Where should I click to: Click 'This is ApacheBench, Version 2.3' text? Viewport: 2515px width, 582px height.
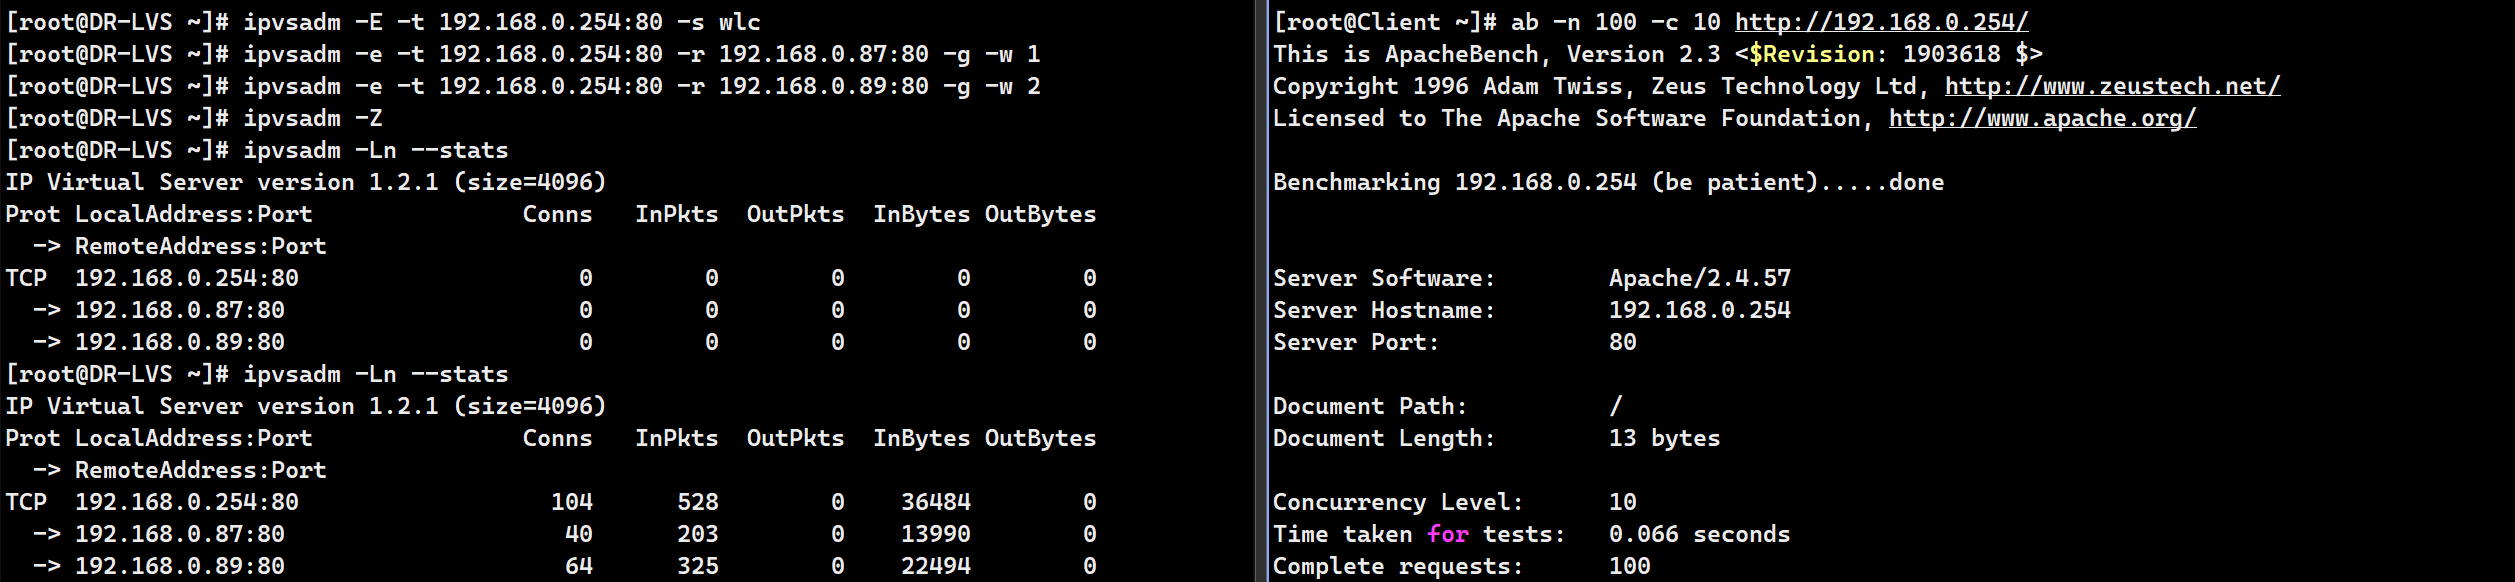point(1497,54)
